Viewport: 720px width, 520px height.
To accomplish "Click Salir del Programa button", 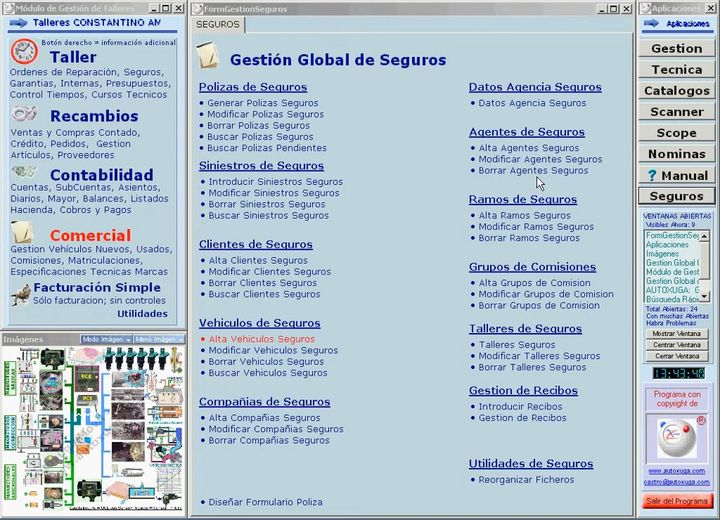I will point(677,501).
